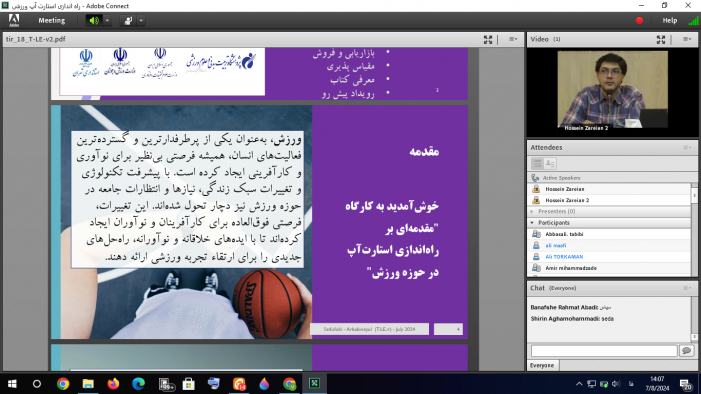Send chat message speech bubble button

click(687, 351)
